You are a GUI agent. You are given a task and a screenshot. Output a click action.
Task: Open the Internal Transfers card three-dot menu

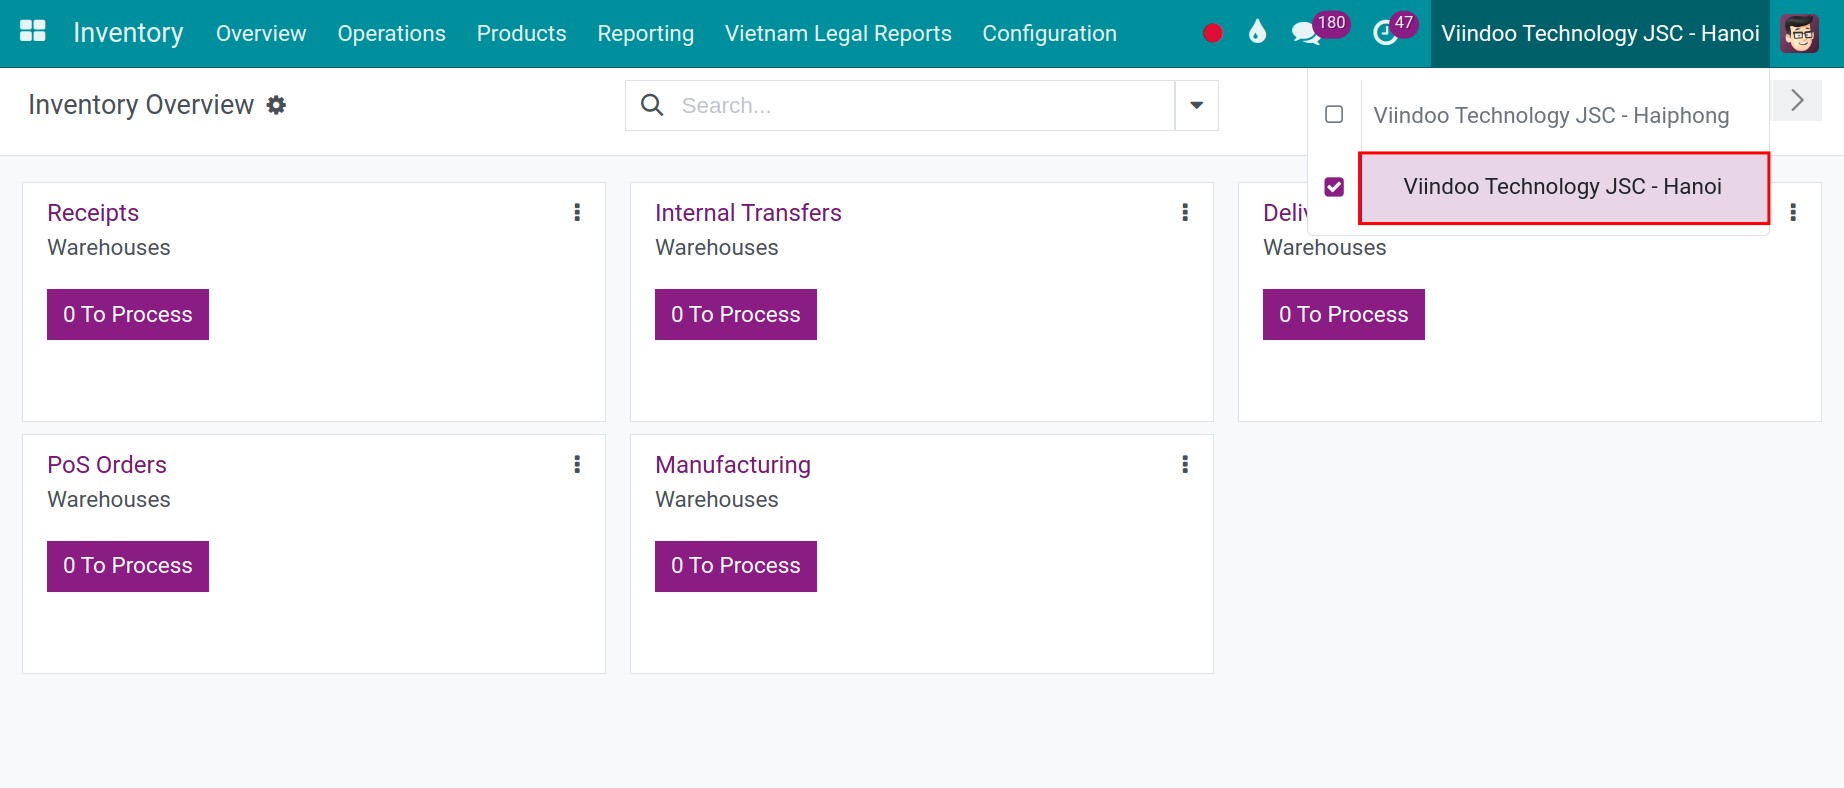pyautogui.click(x=1185, y=212)
